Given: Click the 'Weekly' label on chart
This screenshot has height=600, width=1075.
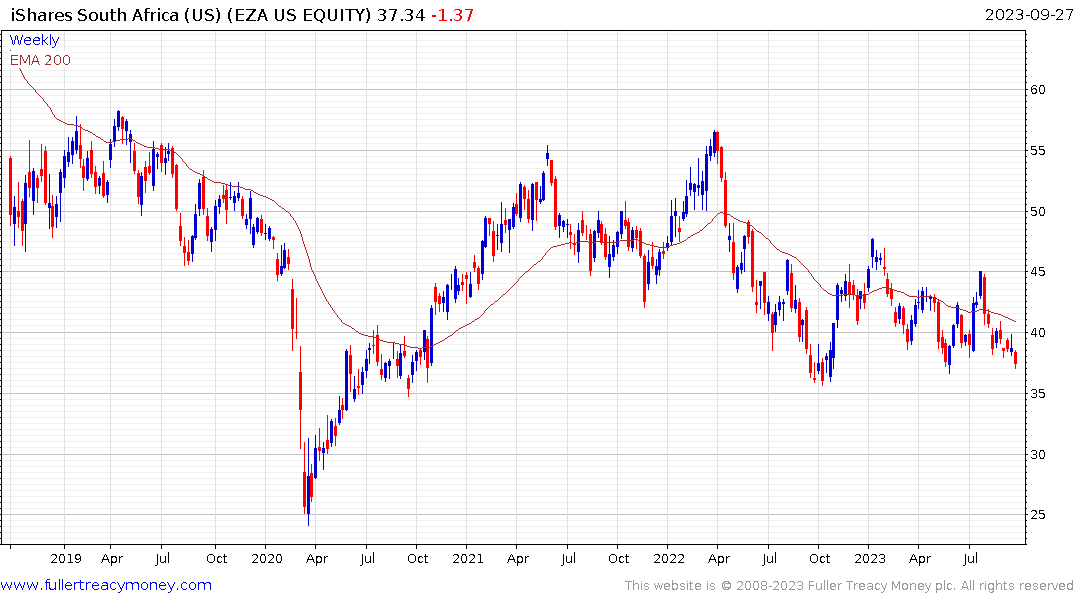Looking at the screenshot, I should pyautogui.click(x=34, y=40).
